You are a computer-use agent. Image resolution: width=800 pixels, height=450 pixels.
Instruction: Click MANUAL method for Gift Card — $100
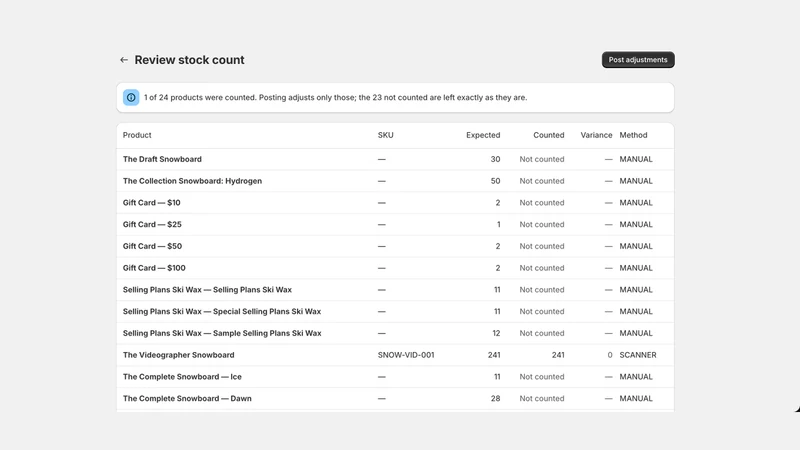[636, 268]
